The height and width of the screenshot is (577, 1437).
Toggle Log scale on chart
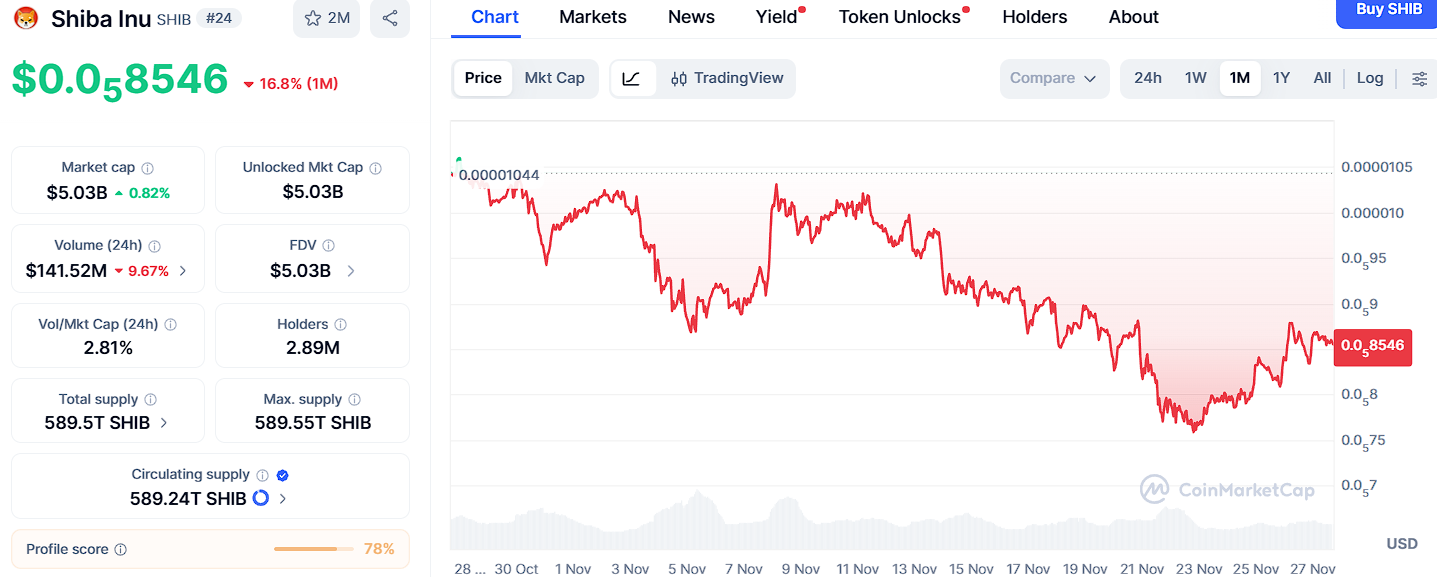pyautogui.click(x=1370, y=78)
